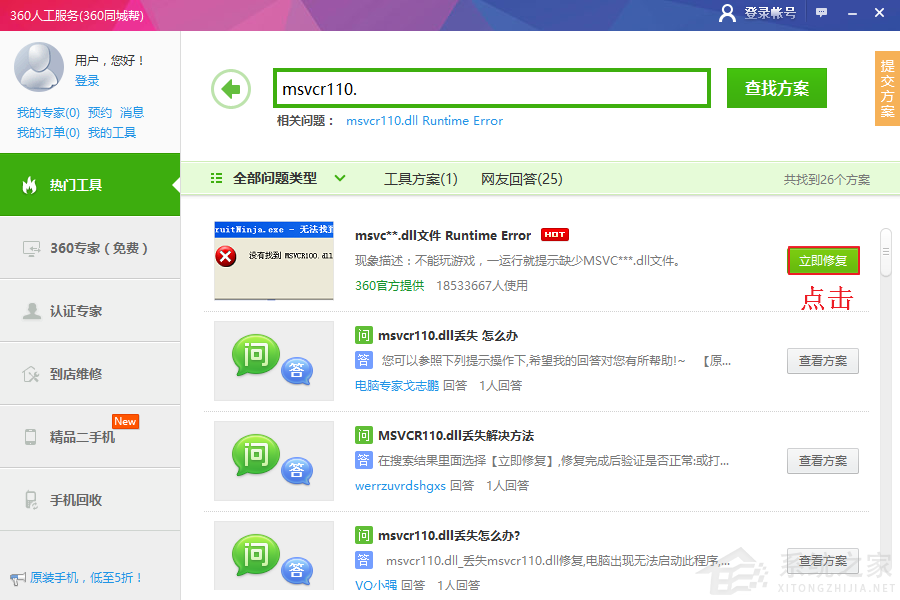Click the monitor icon for 360专家（免费）
This screenshot has height=600, width=900.
pos(31,248)
